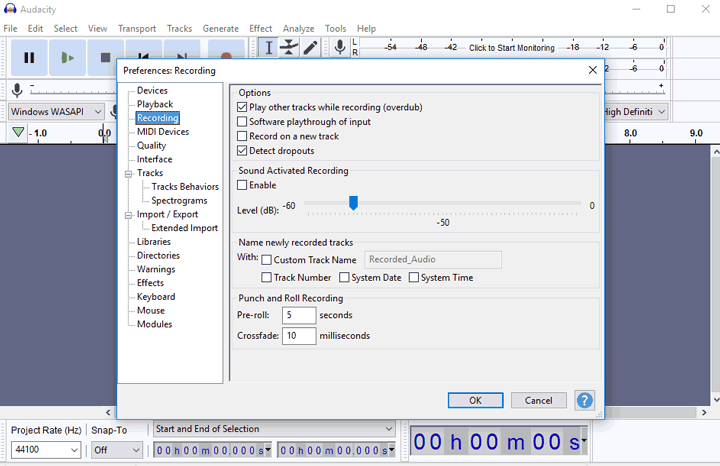Viewport: 720px width, 466px height.
Task: Open the Generate menu
Action: click(220, 29)
